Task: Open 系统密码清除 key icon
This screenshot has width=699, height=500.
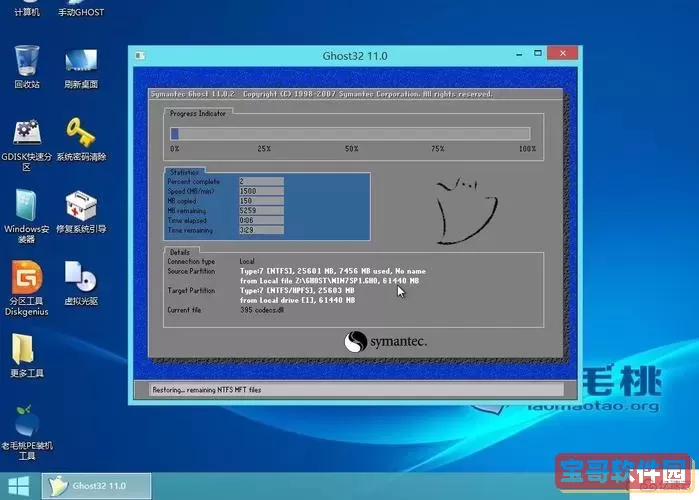Action: [x=81, y=139]
